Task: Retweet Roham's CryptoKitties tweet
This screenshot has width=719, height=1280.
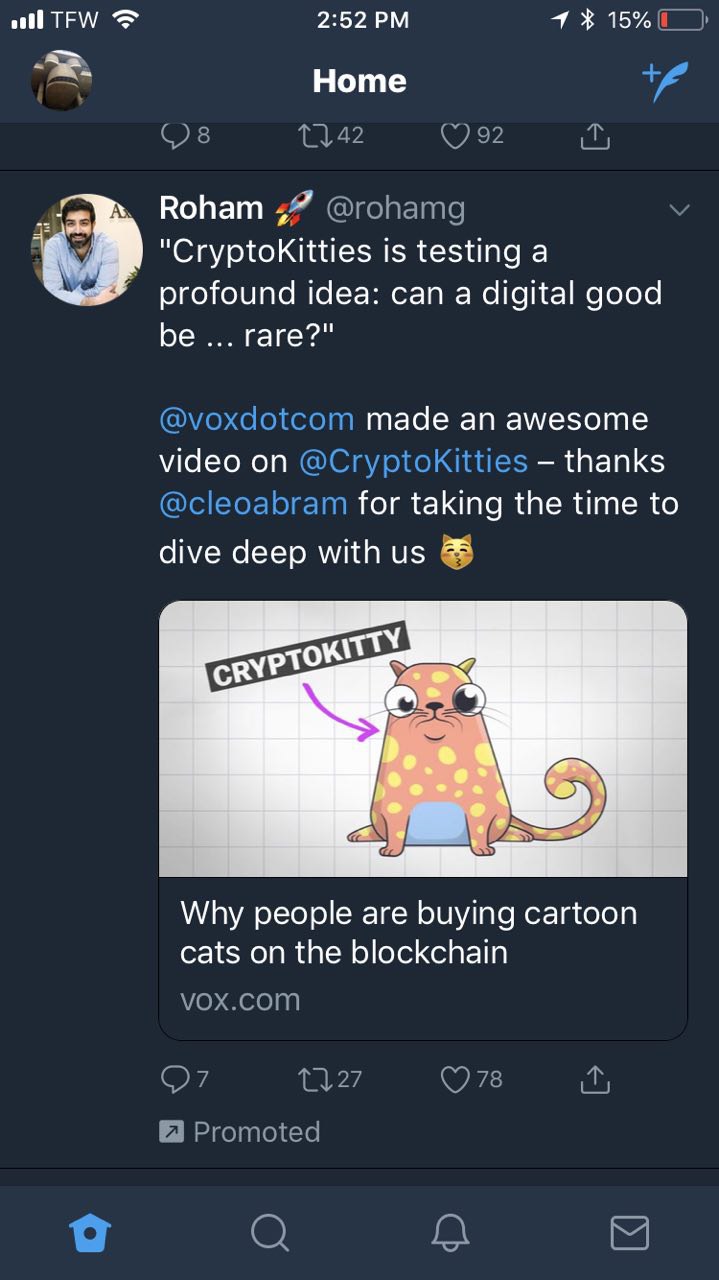Action: [315, 1079]
